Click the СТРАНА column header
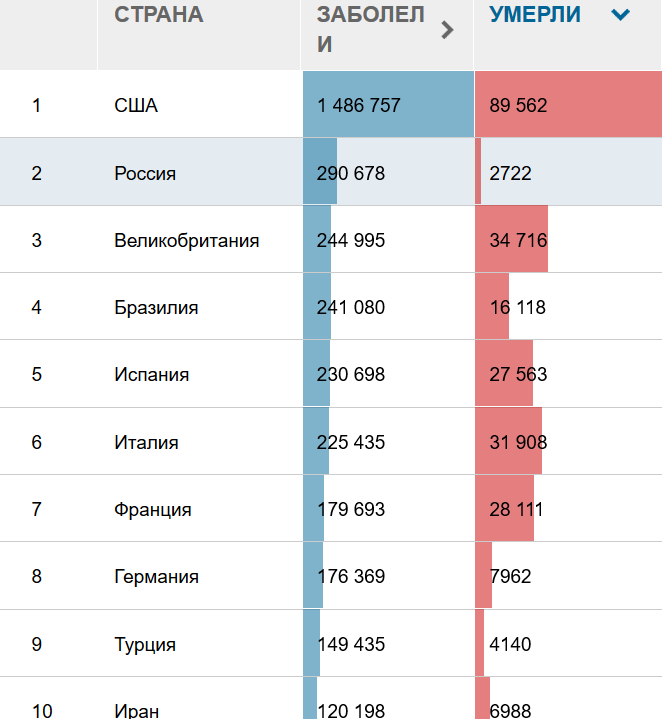Screen dimensions: 663x719 159,15
